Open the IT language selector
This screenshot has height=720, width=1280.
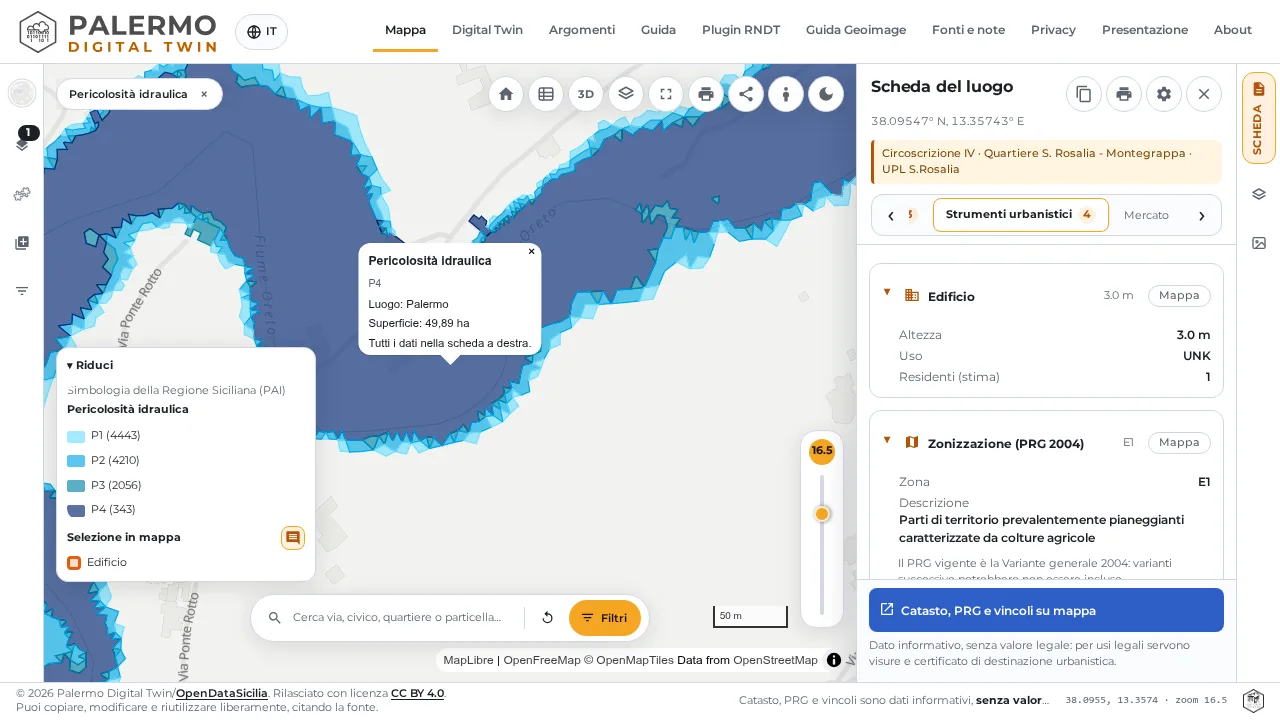261,32
